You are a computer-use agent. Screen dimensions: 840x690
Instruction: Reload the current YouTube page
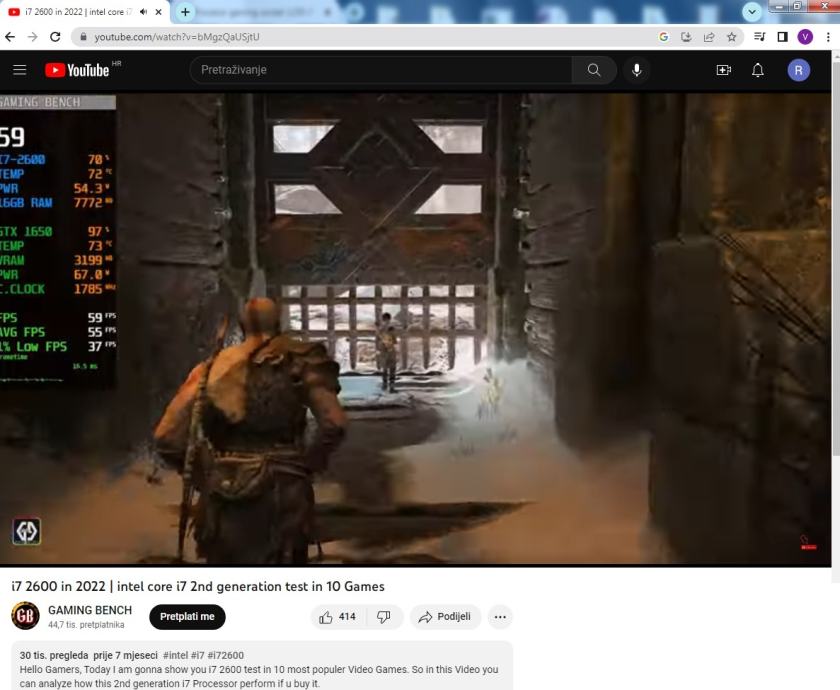(55, 36)
